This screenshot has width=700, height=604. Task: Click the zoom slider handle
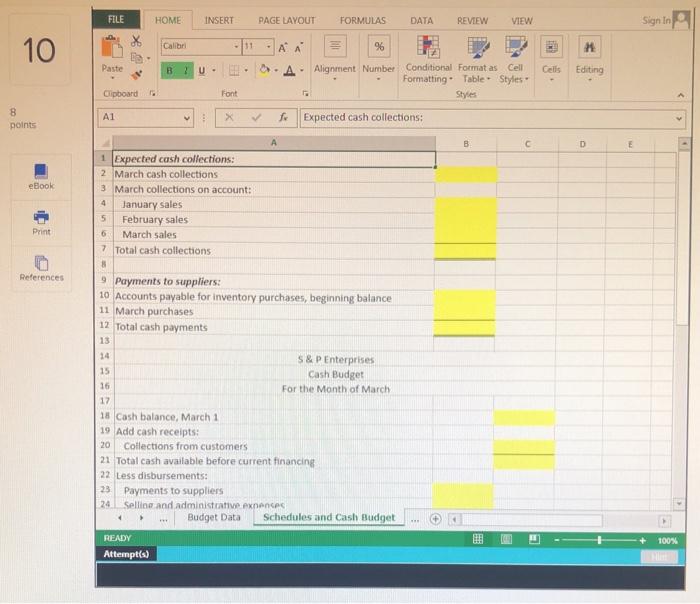(599, 540)
